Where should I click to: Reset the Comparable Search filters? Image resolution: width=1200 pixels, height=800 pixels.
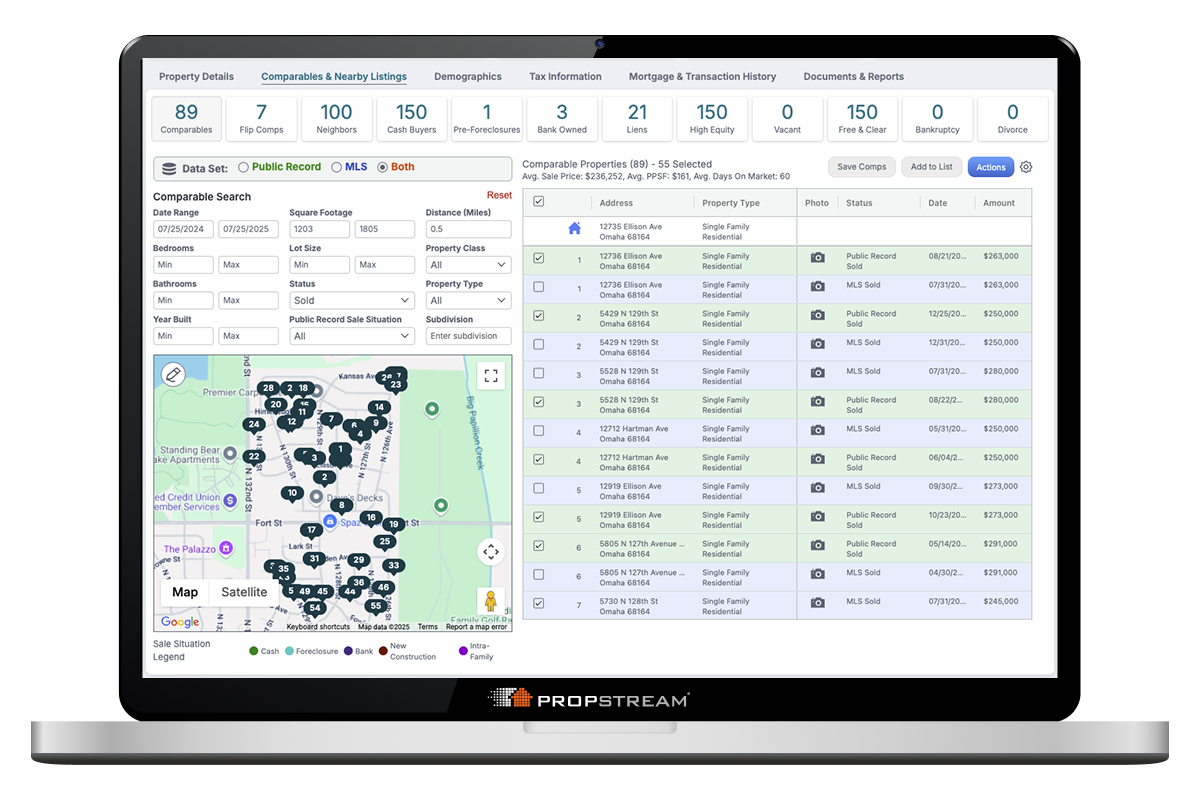click(x=499, y=195)
